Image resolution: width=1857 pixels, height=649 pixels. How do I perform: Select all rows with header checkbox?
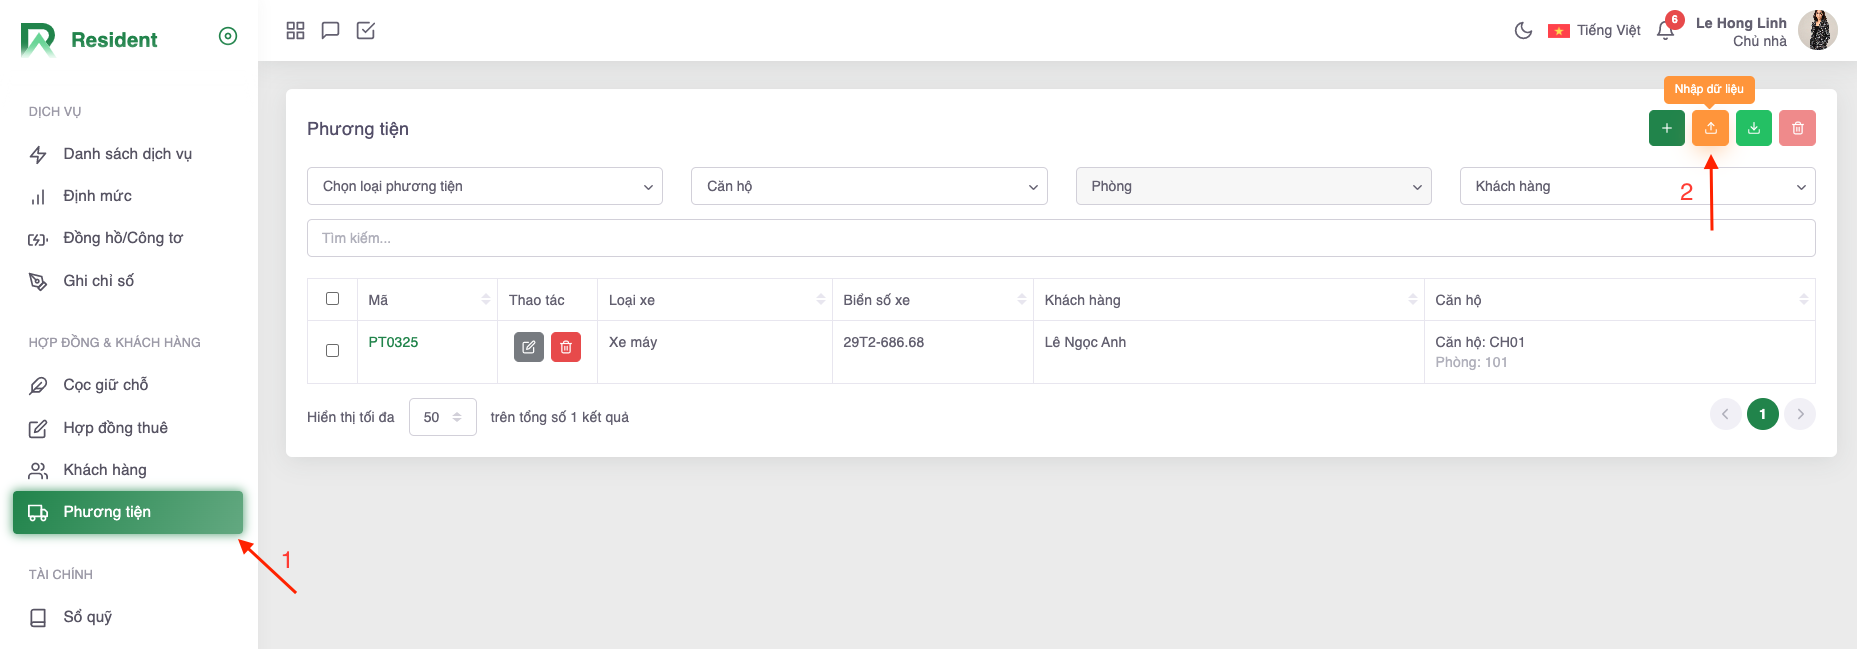(x=333, y=299)
